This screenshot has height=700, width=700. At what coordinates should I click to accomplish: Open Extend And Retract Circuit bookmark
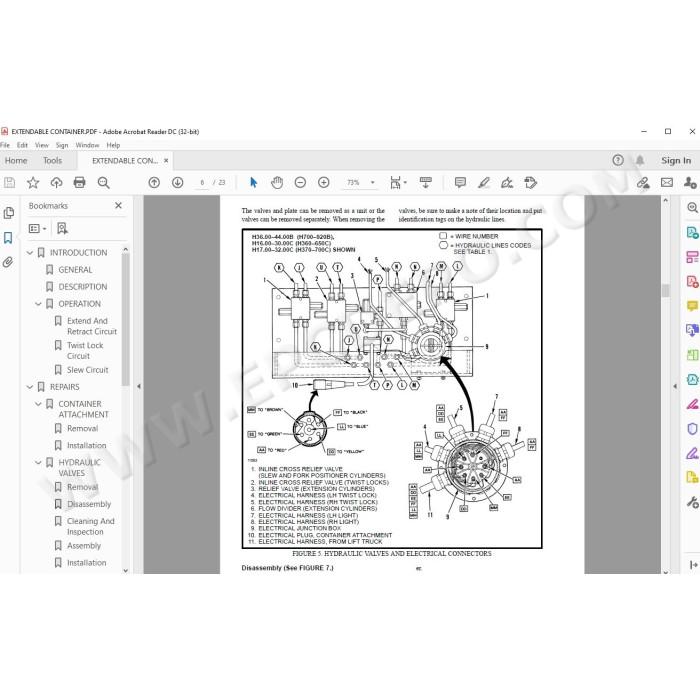(x=92, y=326)
